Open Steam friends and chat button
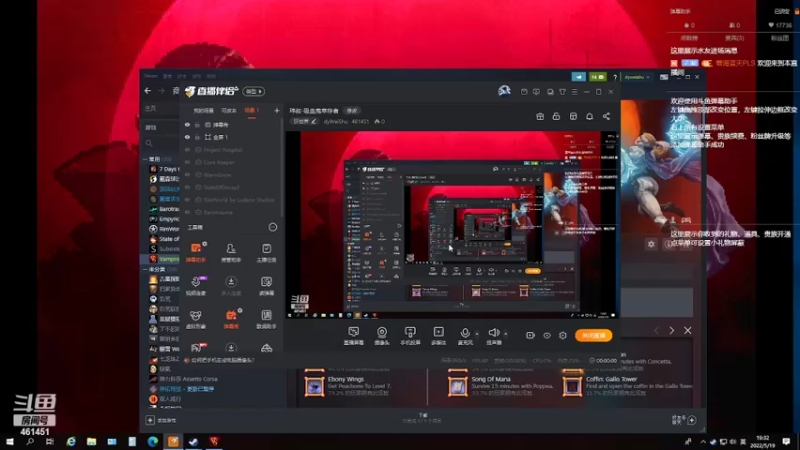The height and width of the screenshot is (450, 800). [x=684, y=420]
